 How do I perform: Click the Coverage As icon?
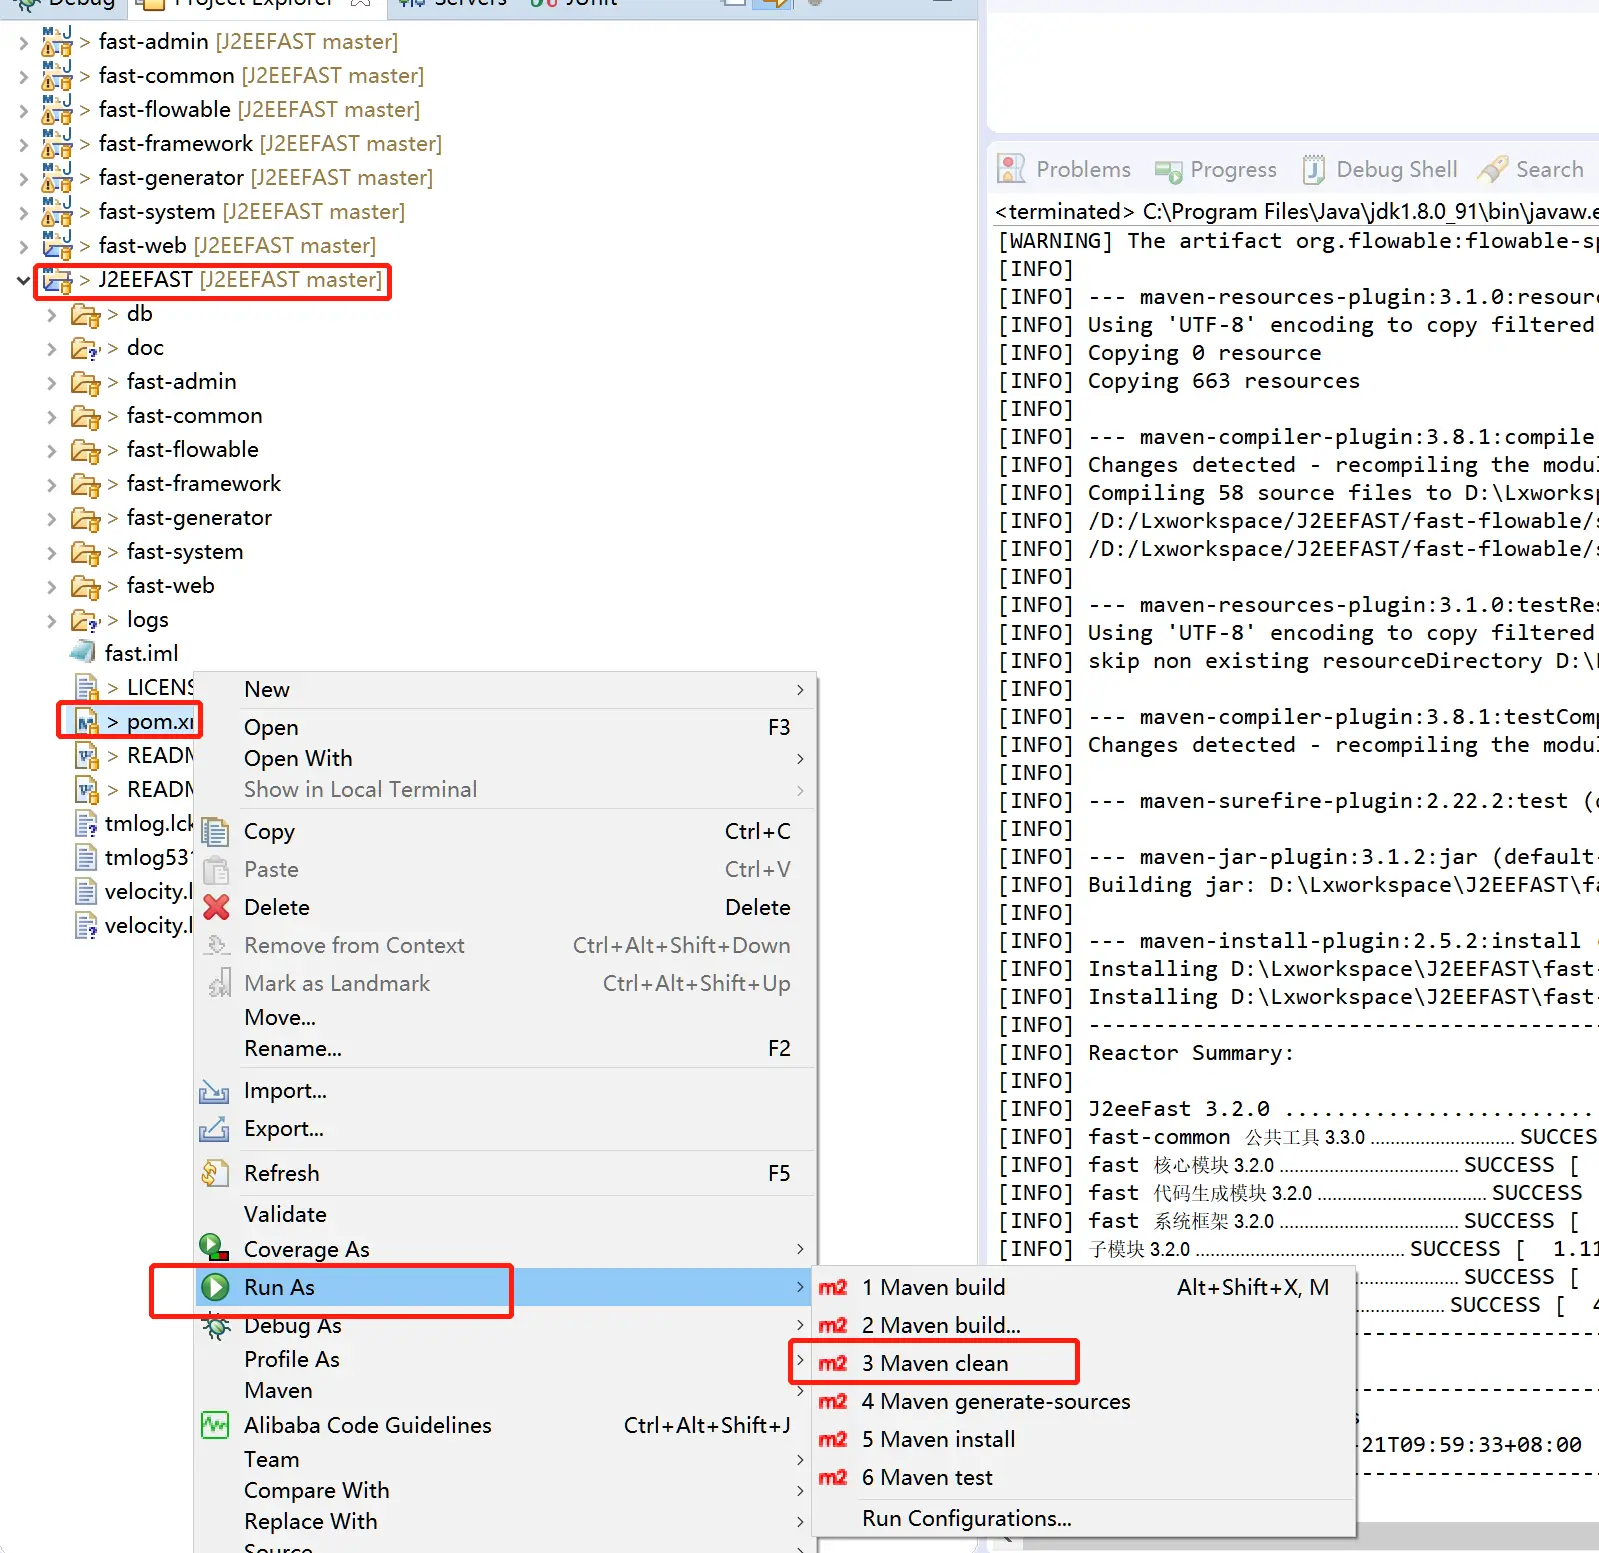coord(214,1247)
